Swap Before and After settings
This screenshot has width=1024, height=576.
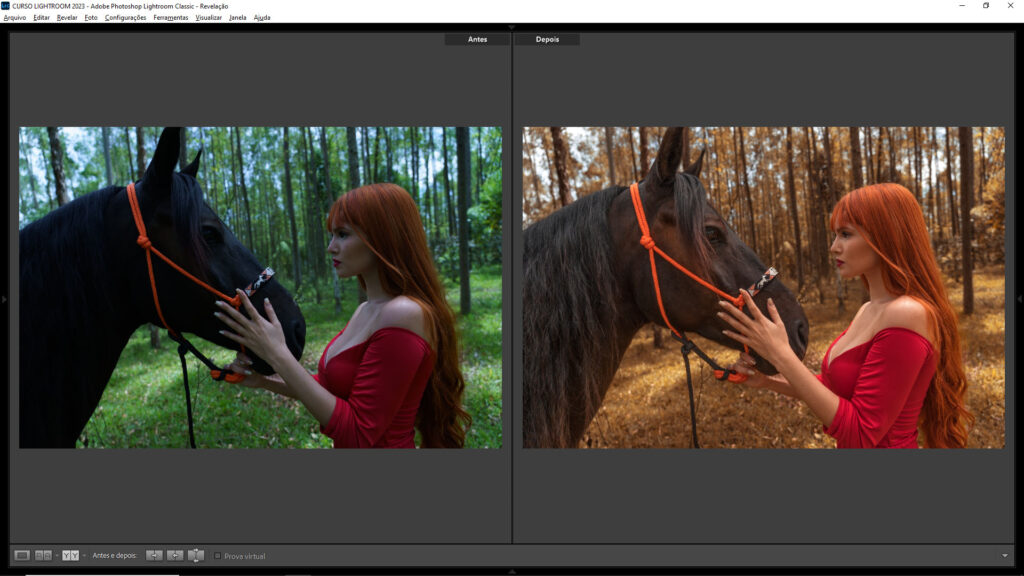pos(196,555)
